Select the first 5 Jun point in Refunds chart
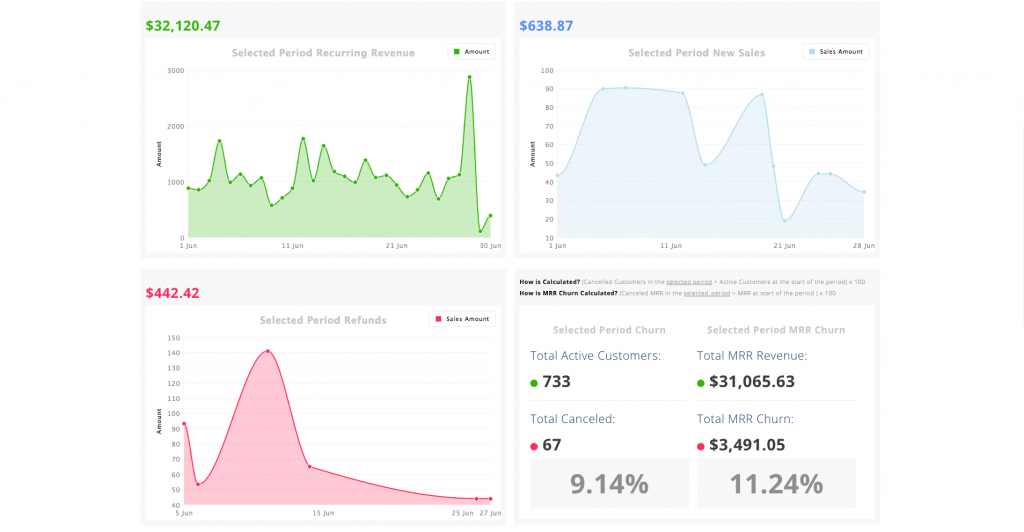 tap(184, 424)
